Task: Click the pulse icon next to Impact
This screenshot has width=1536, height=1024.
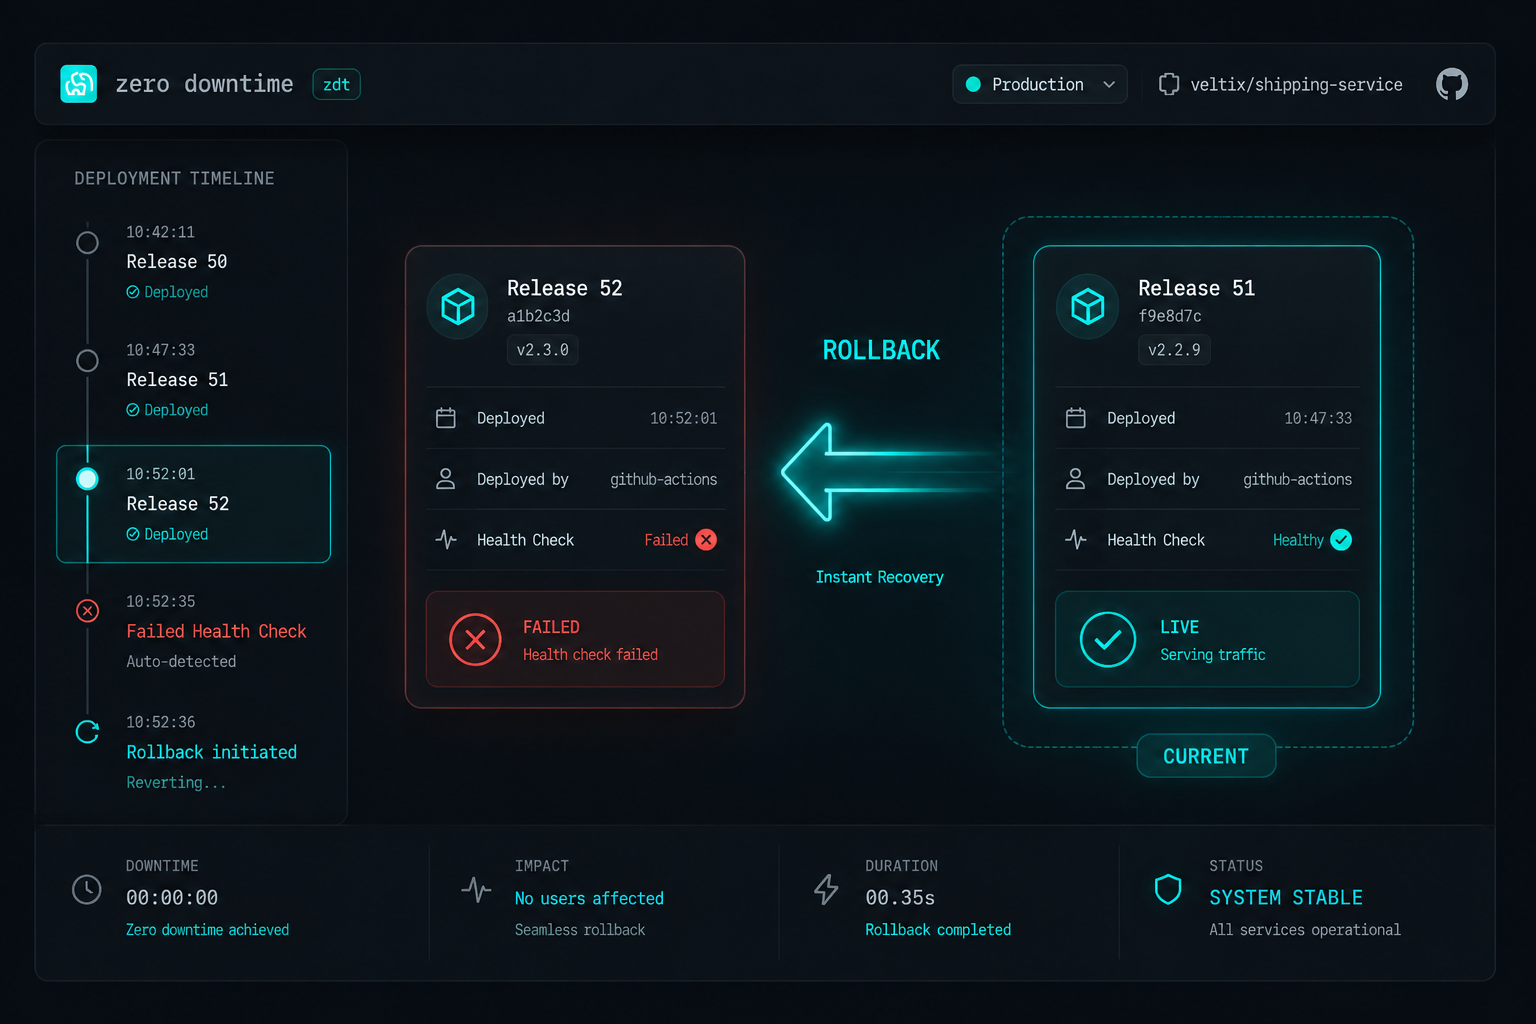Action: coord(476,889)
